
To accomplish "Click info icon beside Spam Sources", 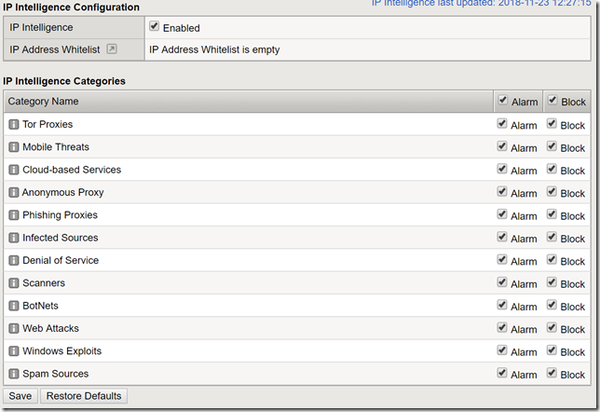I will click(x=14, y=374).
